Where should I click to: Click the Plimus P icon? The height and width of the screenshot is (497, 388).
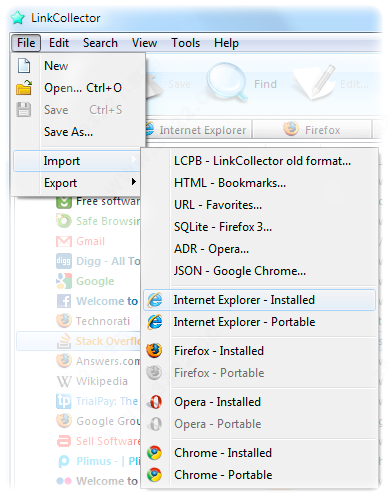(64, 461)
